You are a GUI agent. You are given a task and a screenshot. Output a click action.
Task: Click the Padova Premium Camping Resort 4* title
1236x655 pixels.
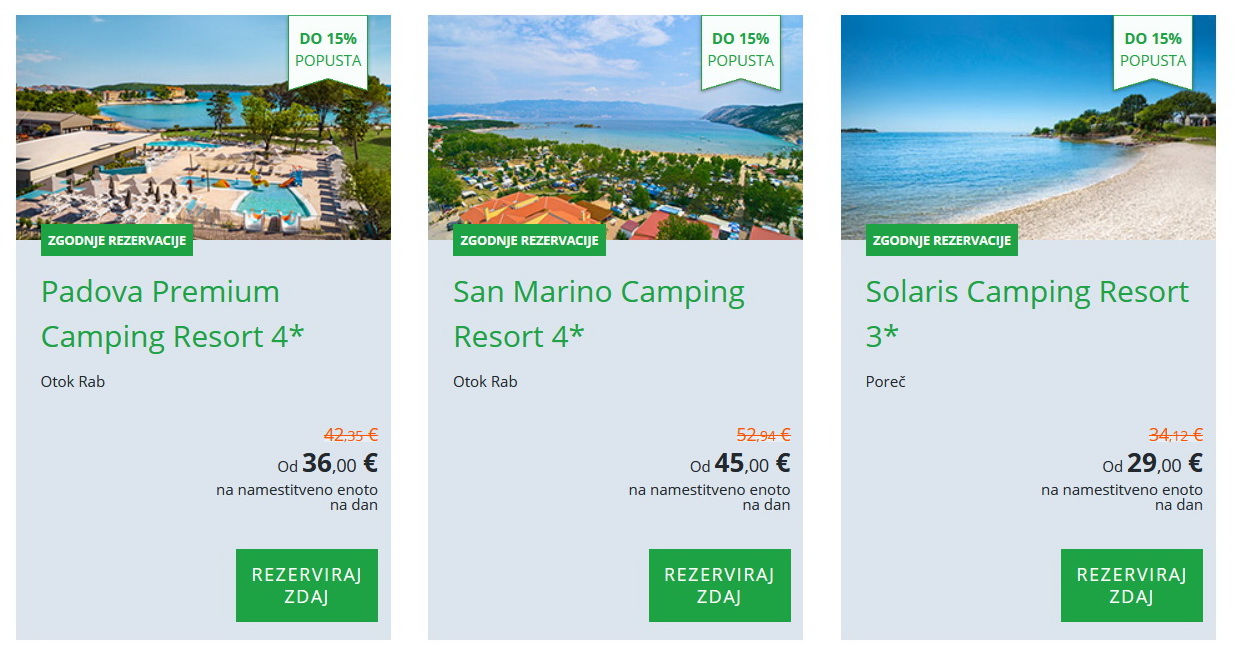[x=172, y=314]
